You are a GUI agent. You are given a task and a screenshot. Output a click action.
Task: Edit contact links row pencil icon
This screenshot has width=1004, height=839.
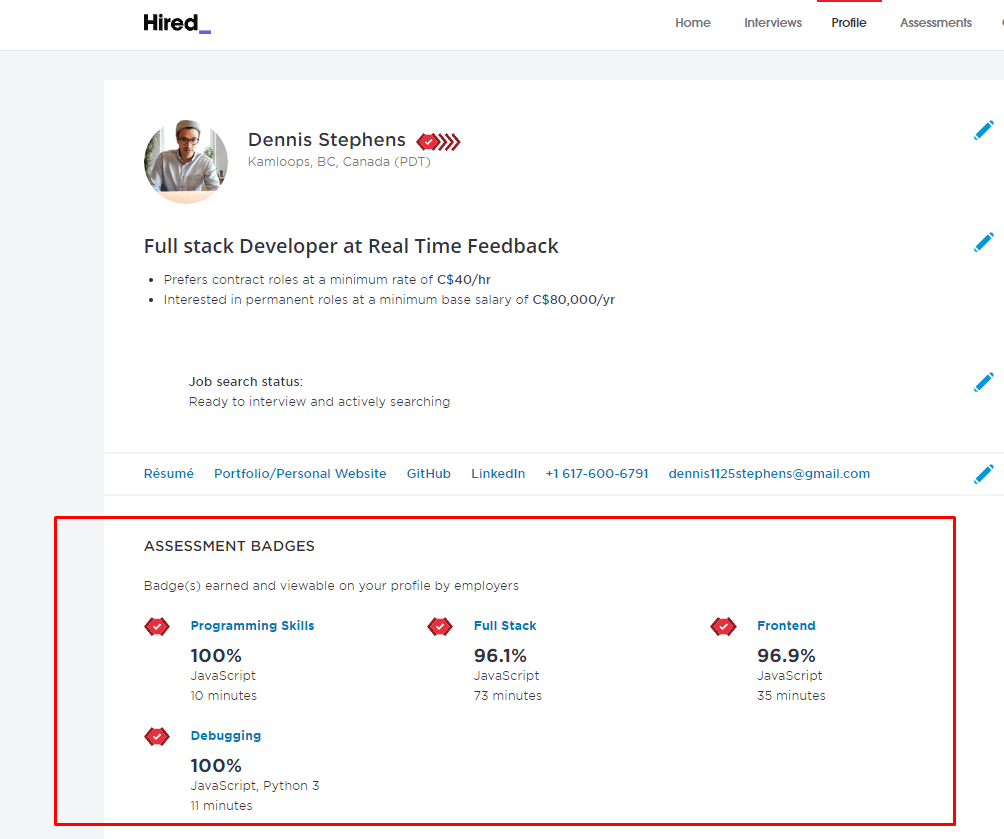click(x=983, y=474)
